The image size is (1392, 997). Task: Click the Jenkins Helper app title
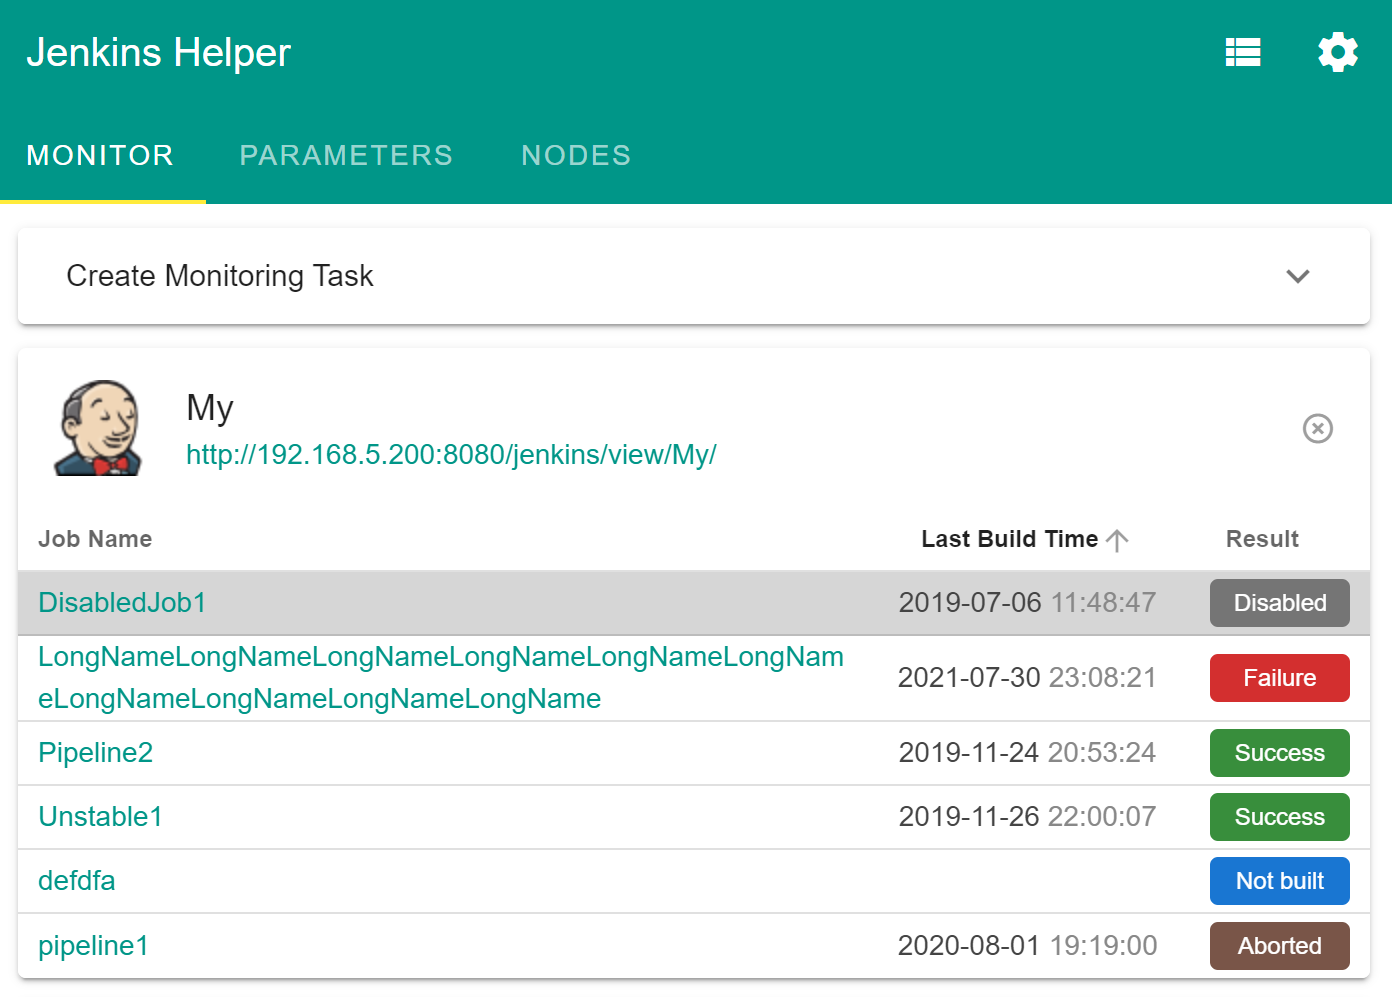[158, 53]
